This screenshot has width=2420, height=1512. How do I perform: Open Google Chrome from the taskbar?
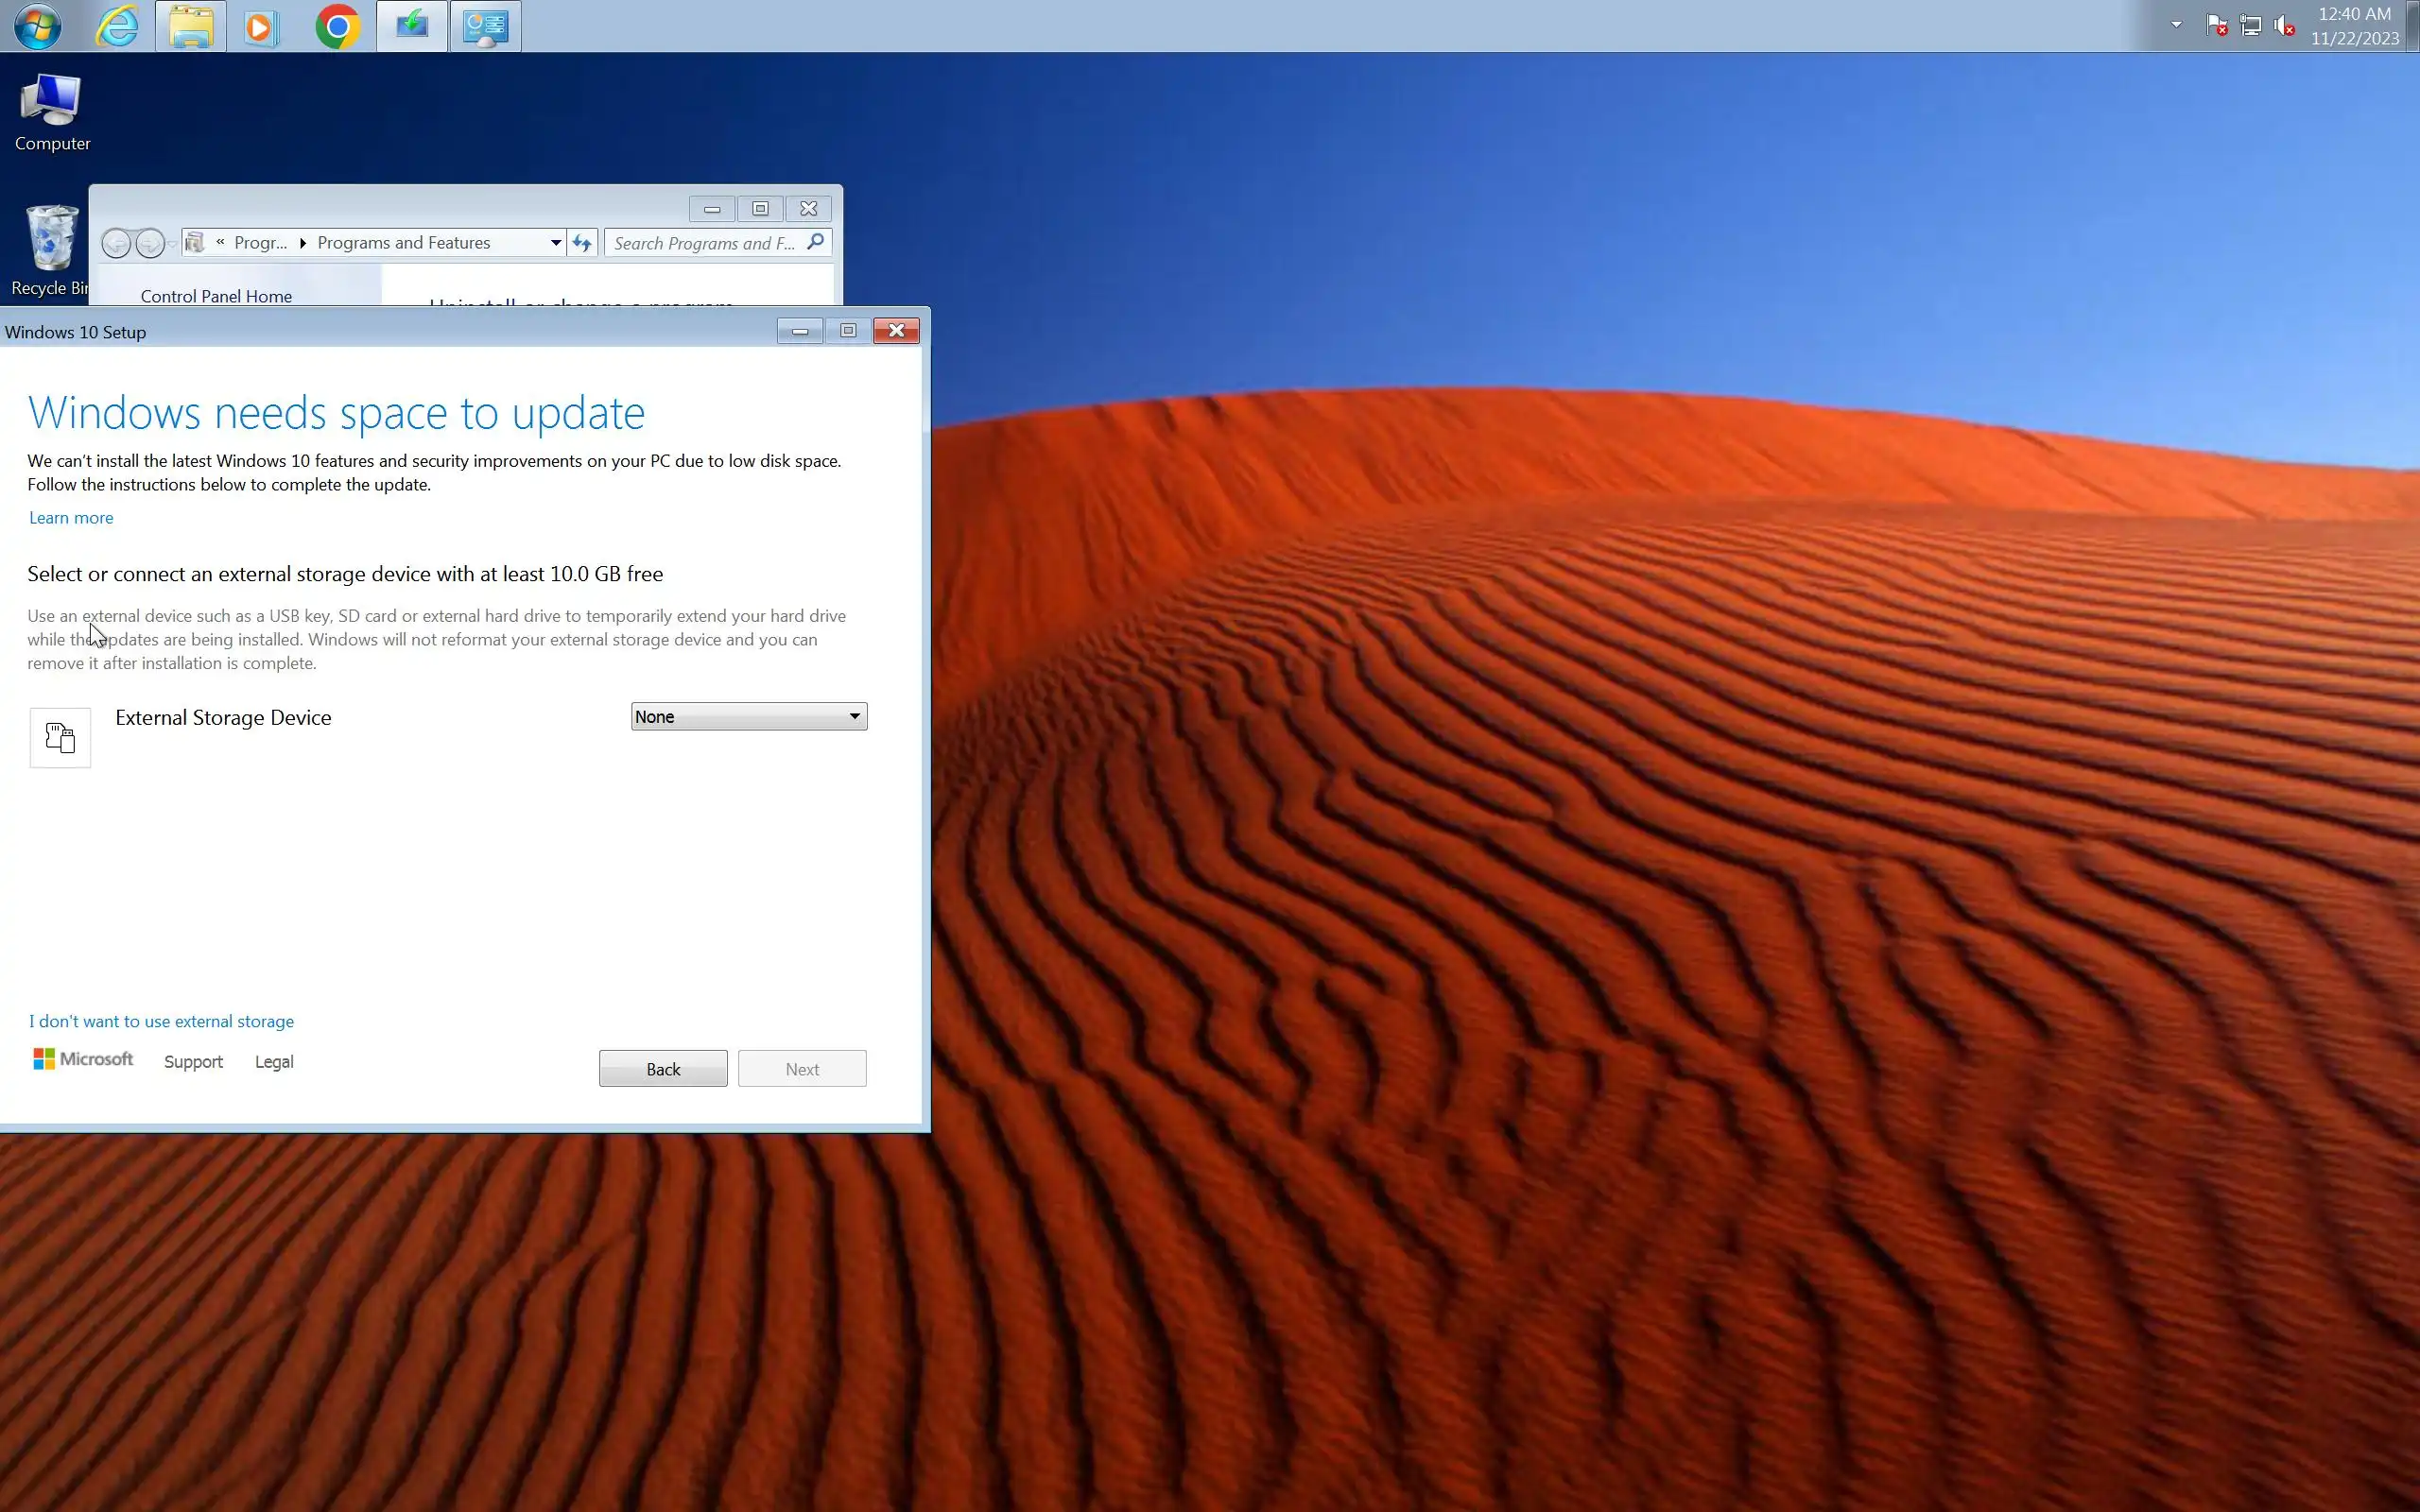(337, 26)
